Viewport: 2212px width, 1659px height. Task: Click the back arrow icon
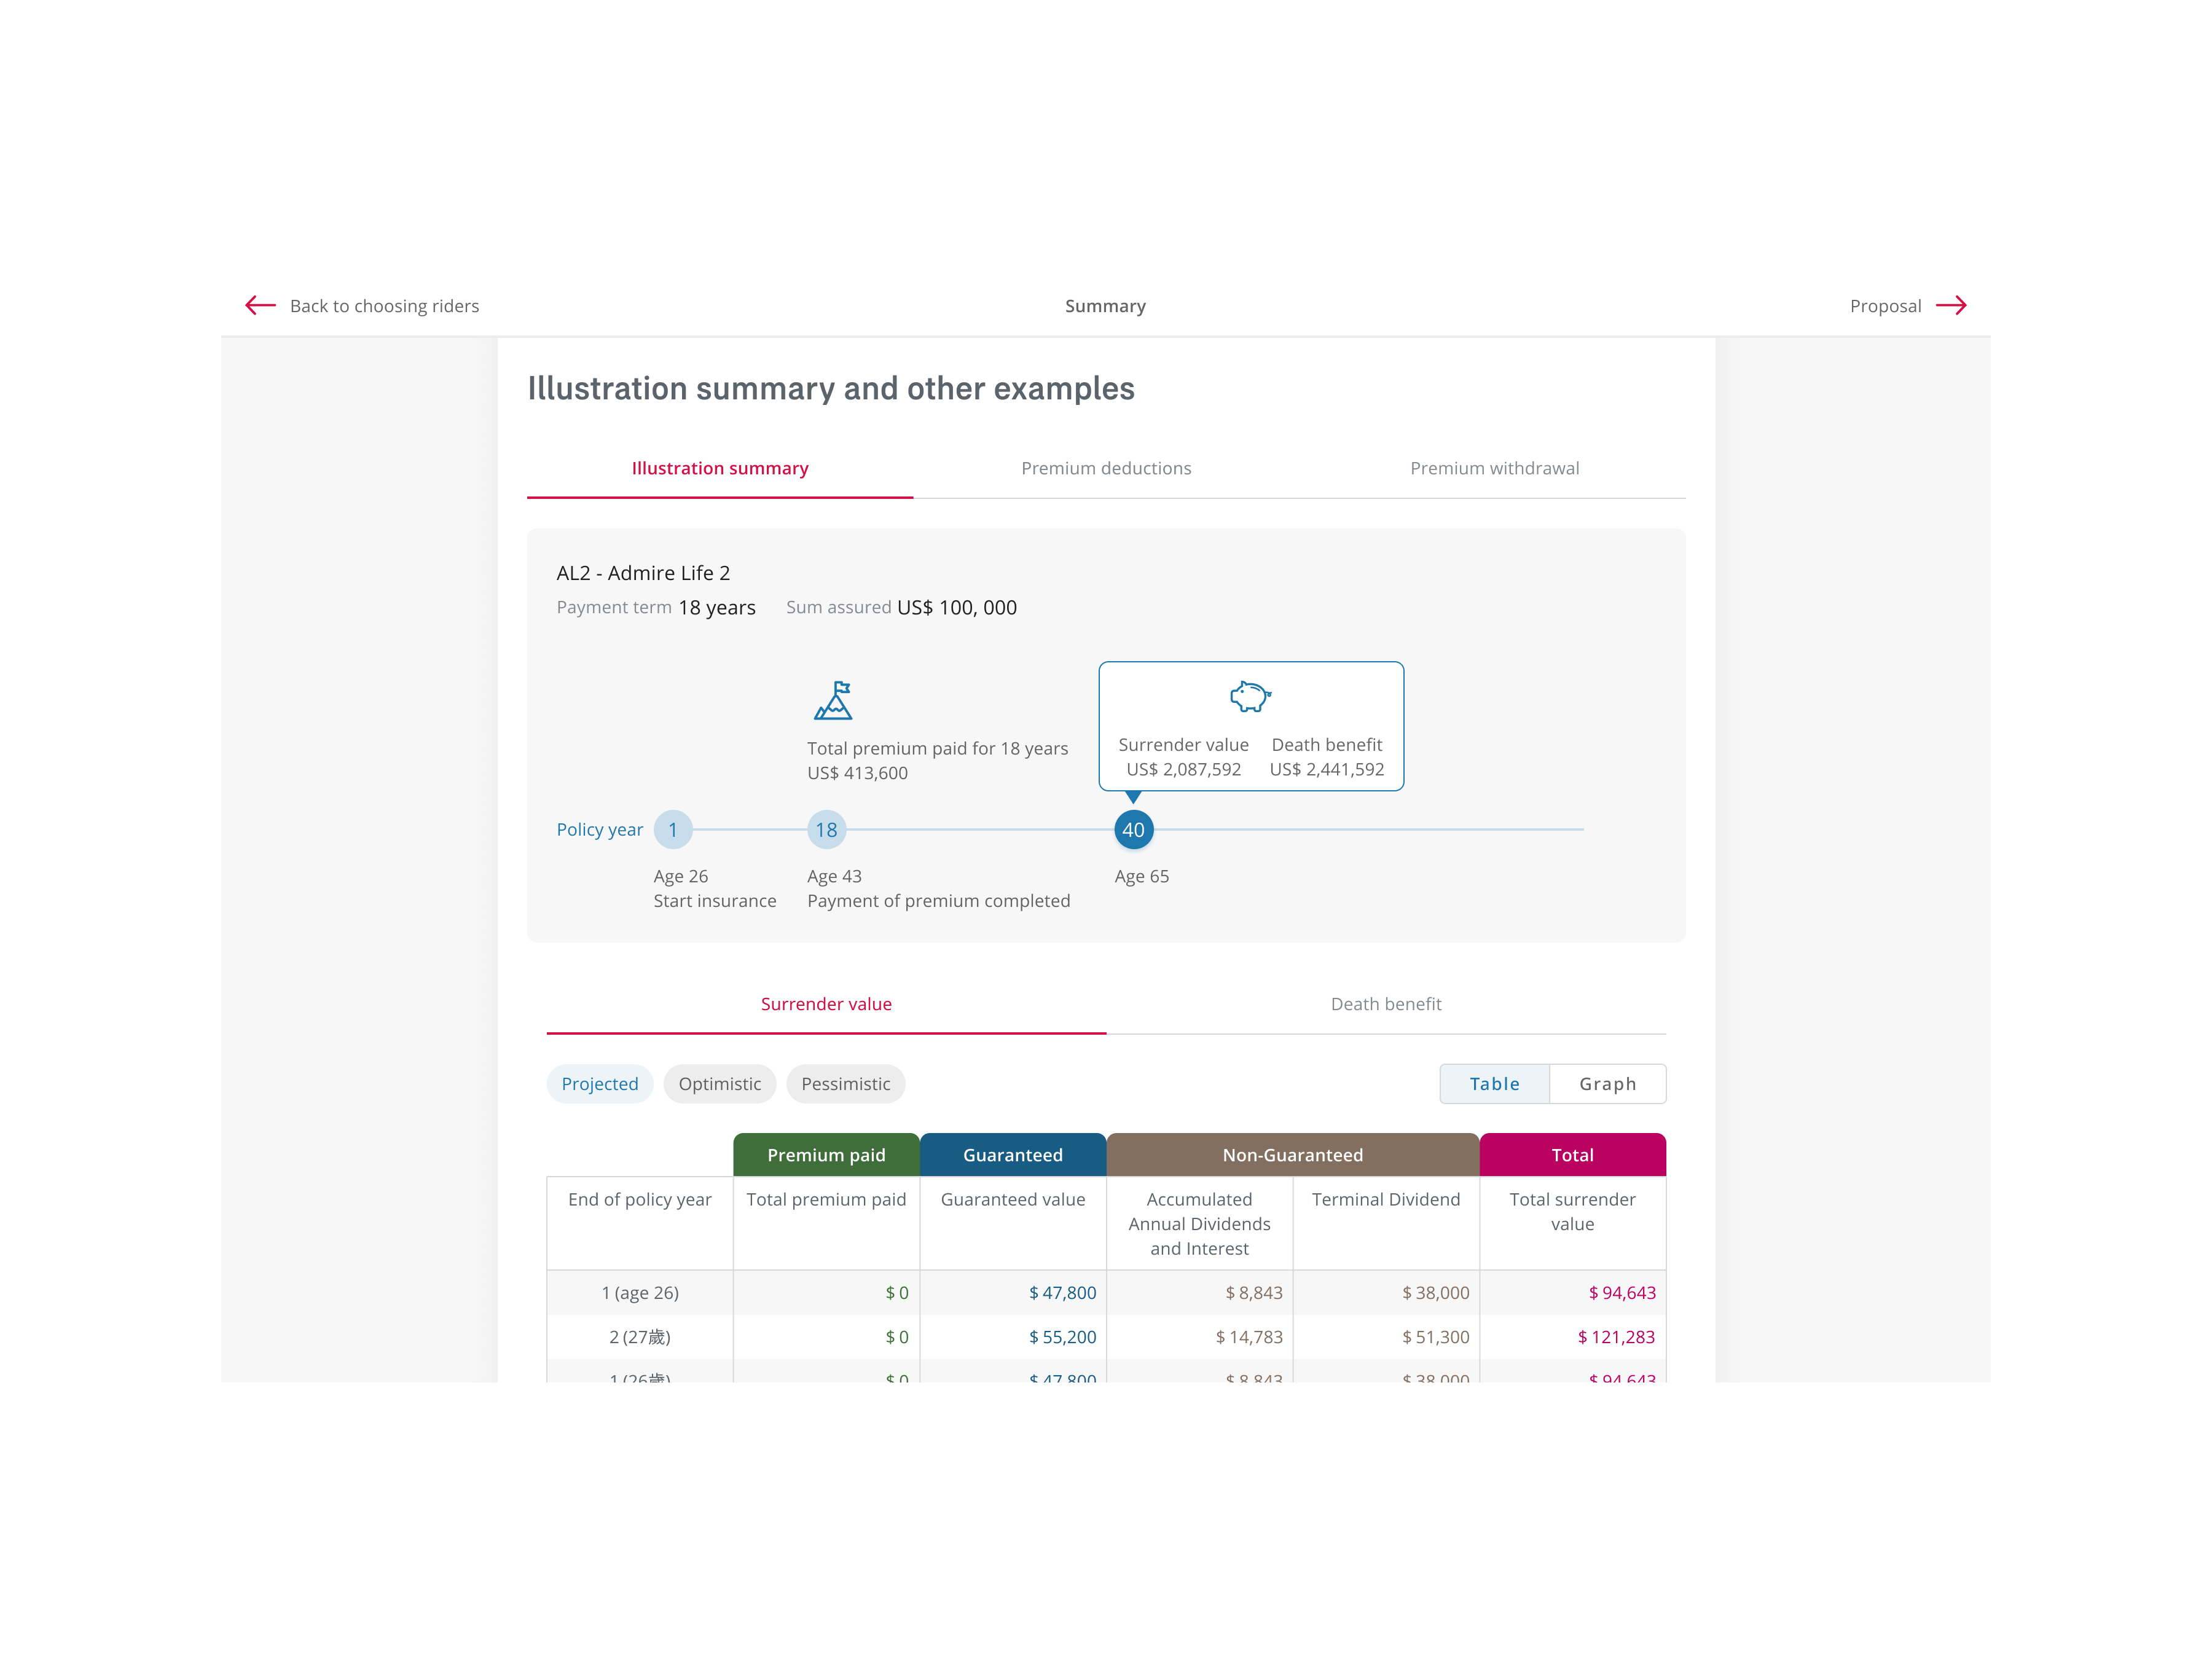(260, 305)
